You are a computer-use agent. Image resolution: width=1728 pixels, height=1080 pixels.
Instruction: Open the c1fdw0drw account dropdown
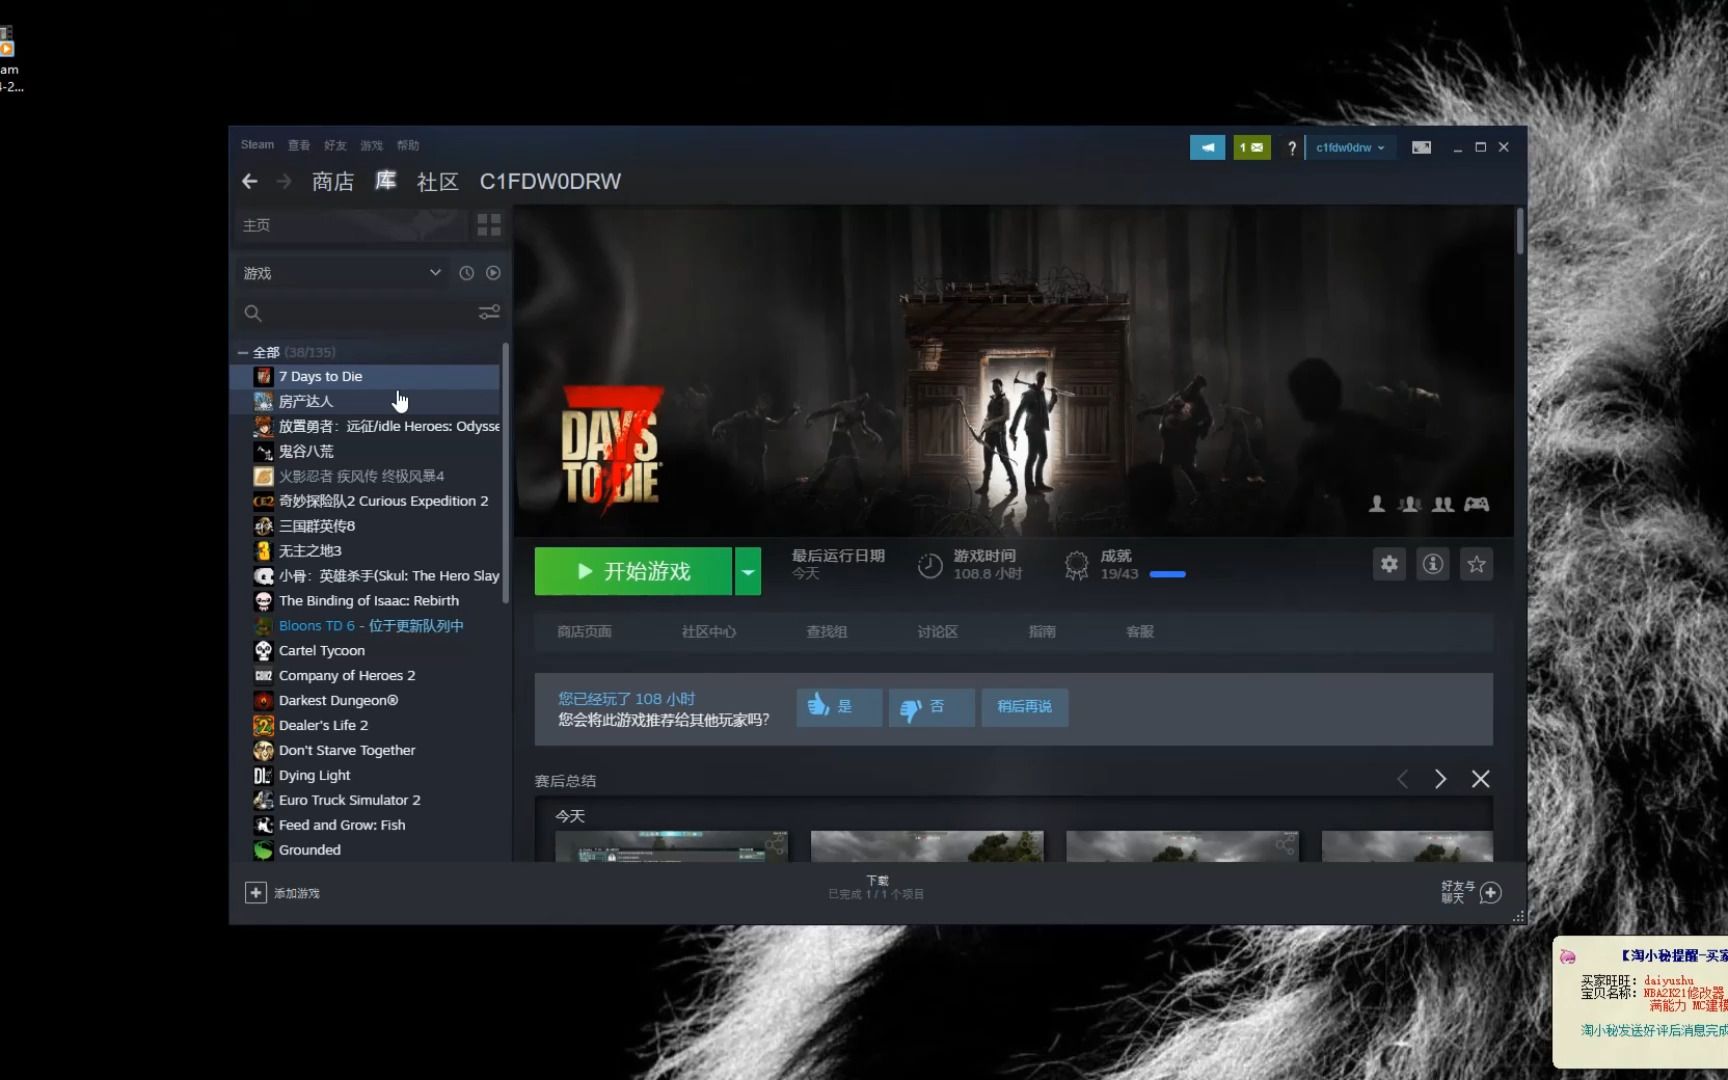point(1350,147)
